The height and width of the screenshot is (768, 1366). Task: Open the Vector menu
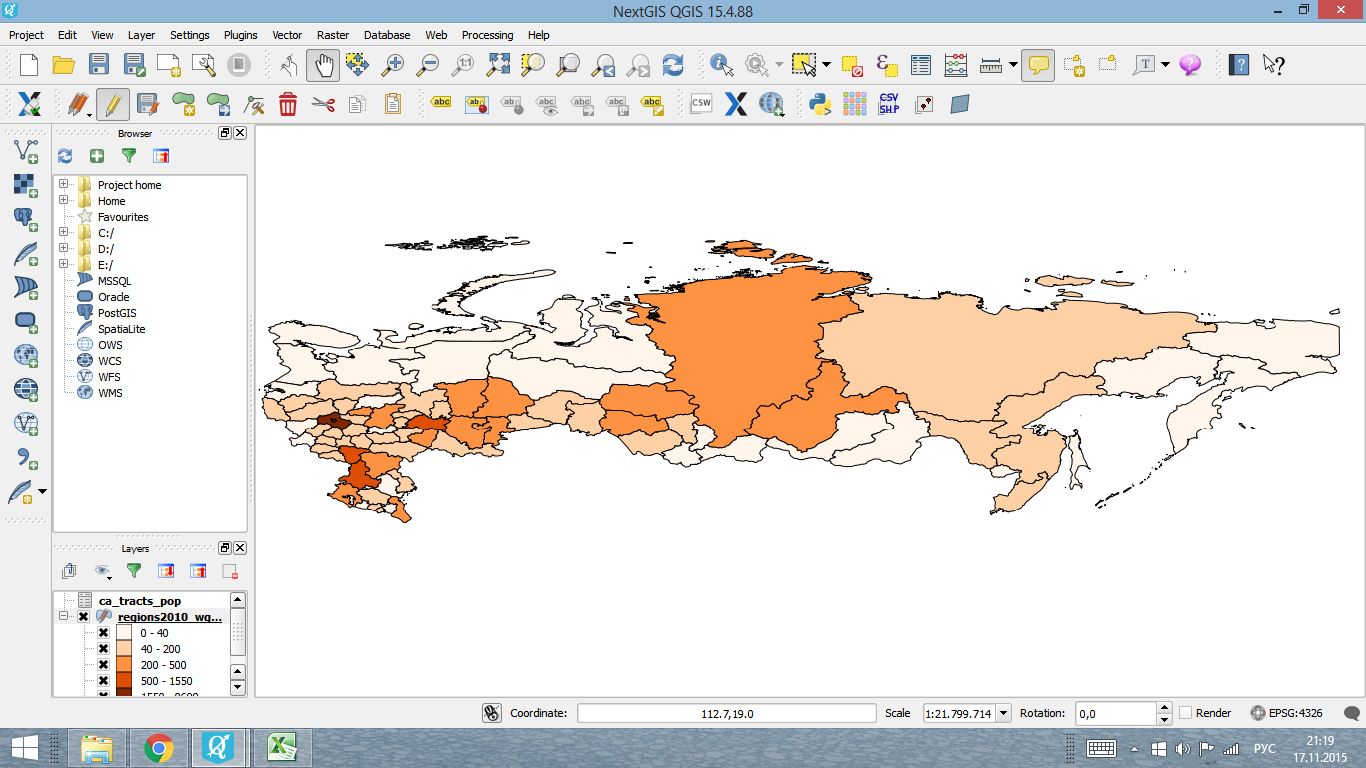288,35
